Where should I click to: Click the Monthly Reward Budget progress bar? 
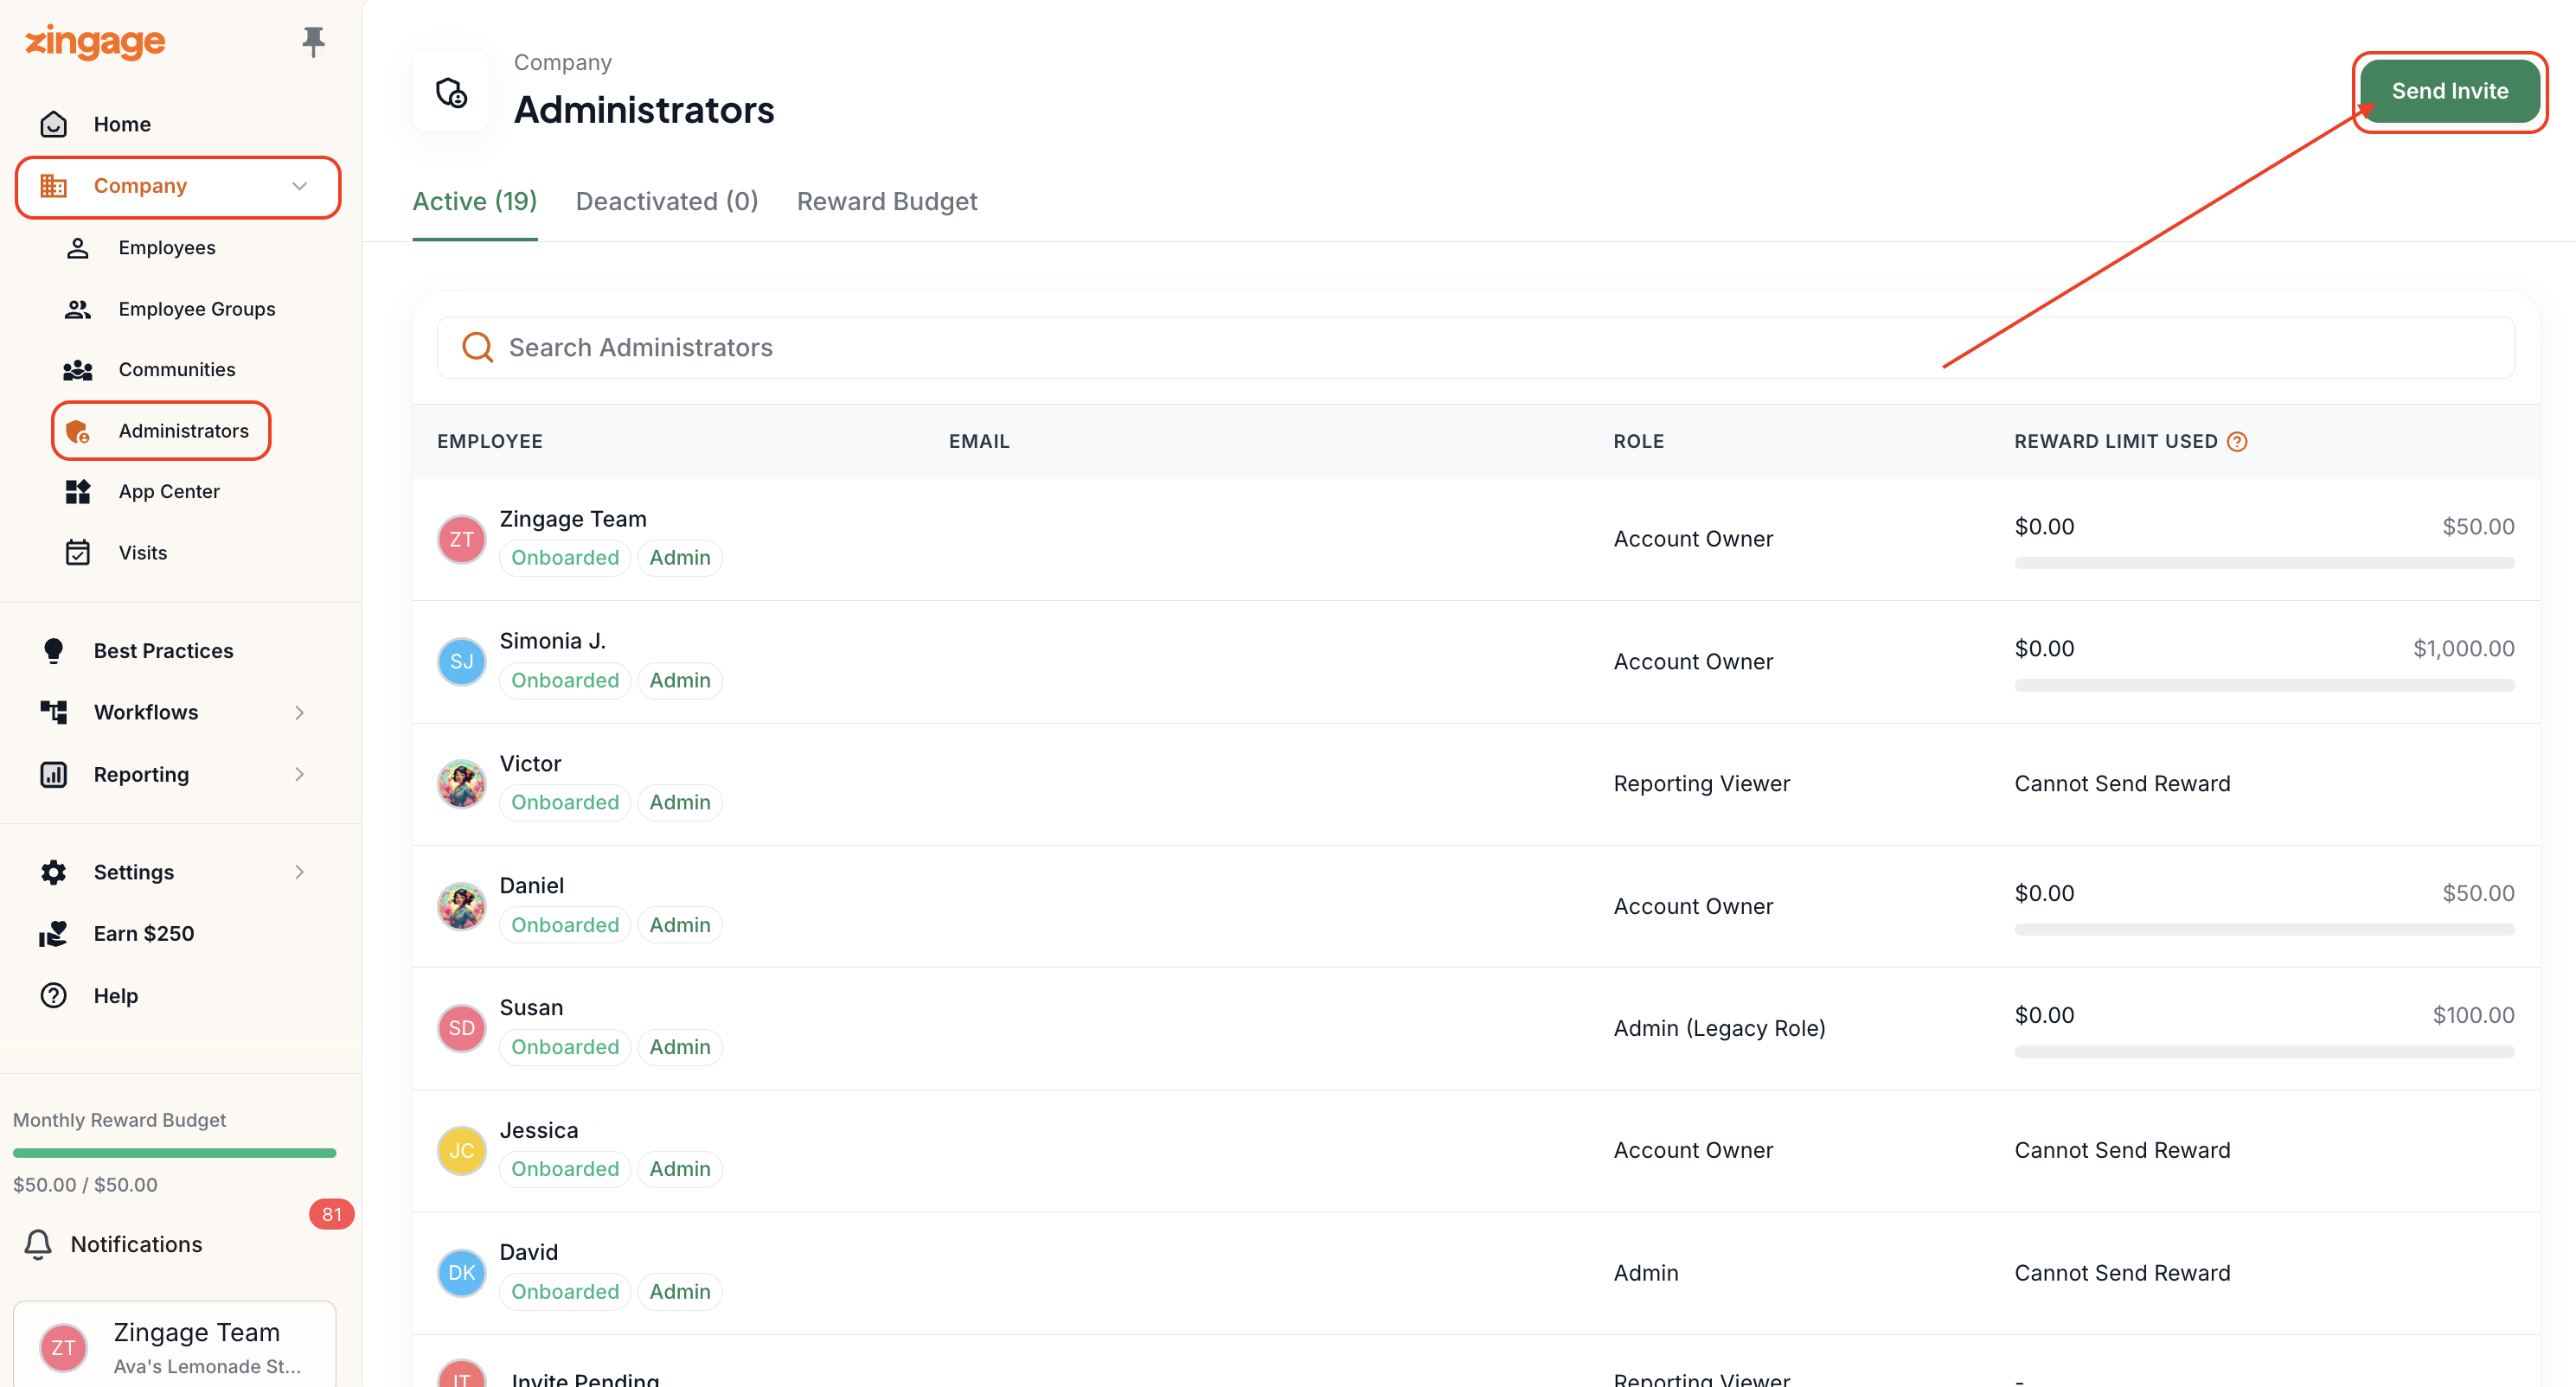[174, 1153]
